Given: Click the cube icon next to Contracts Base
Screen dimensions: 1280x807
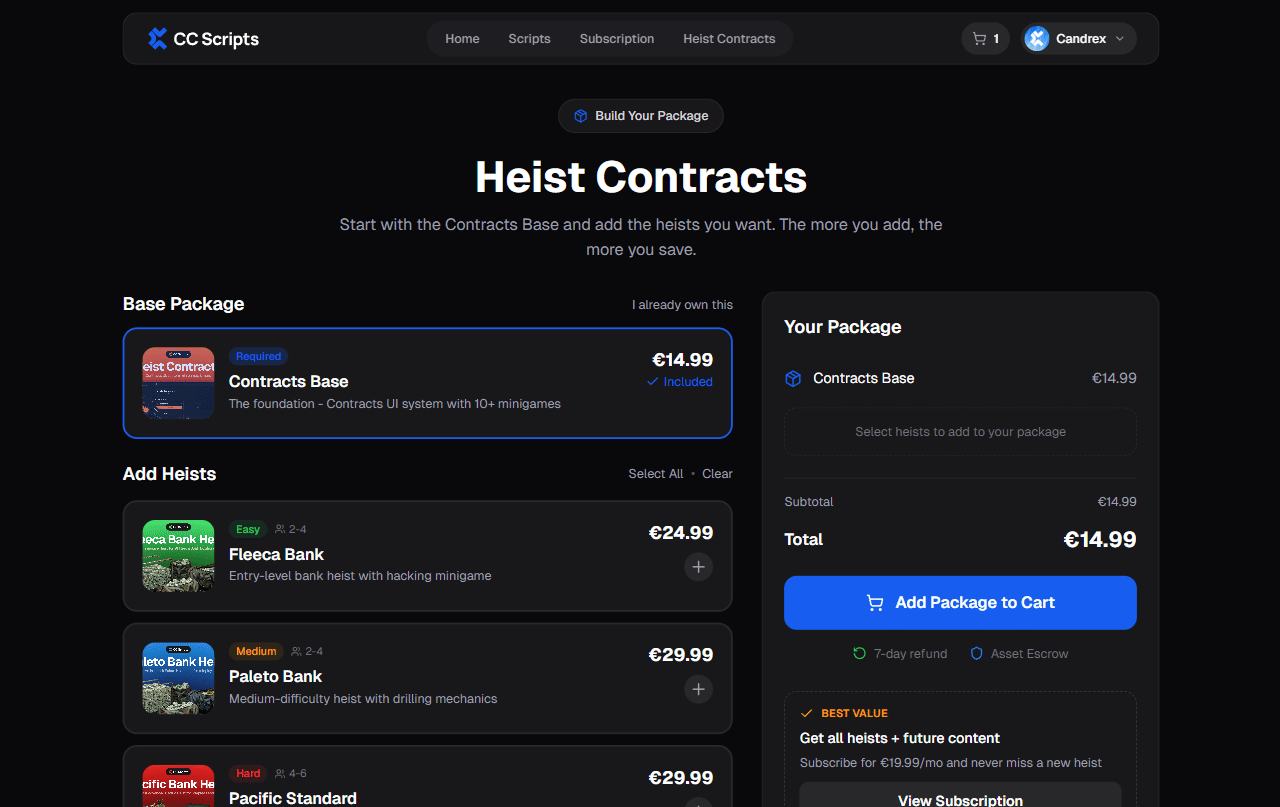Looking at the screenshot, I should (x=793, y=378).
